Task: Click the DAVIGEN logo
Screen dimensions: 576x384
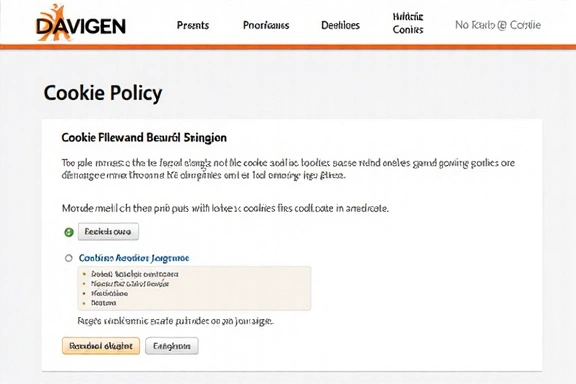Action: 81,24
